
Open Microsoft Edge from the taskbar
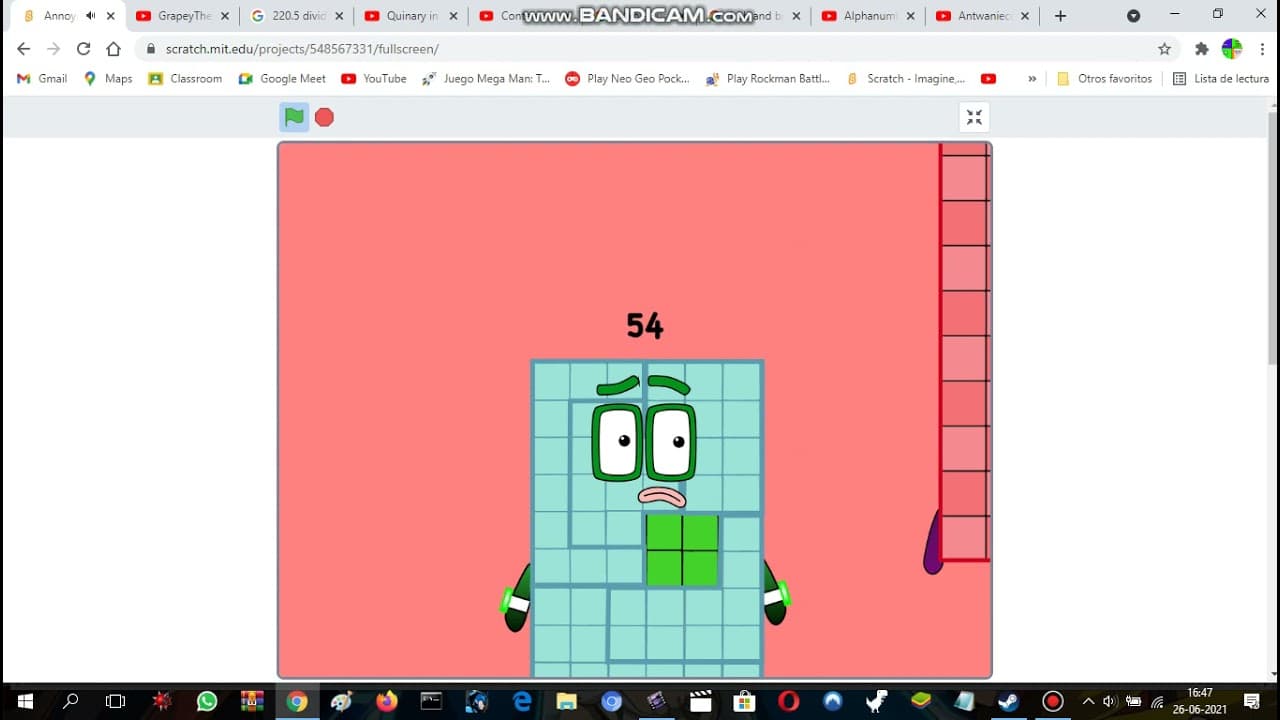[521, 701]
